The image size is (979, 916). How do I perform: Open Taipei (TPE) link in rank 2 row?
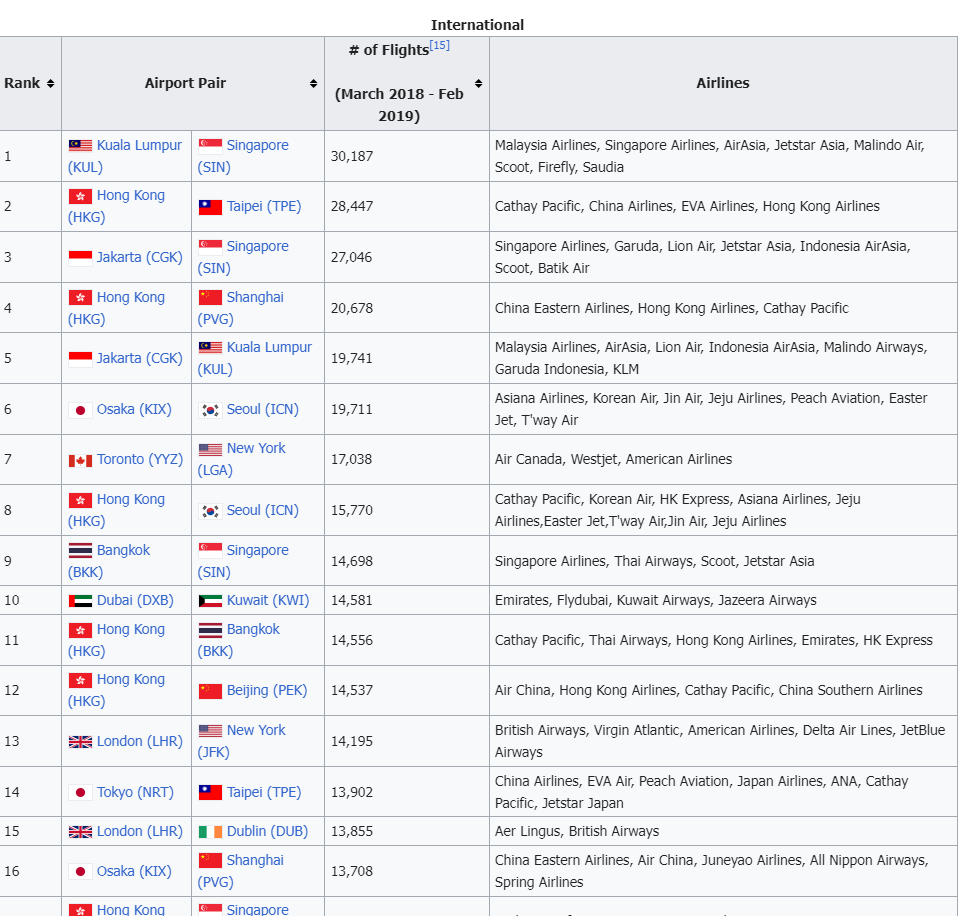[263, 206]
